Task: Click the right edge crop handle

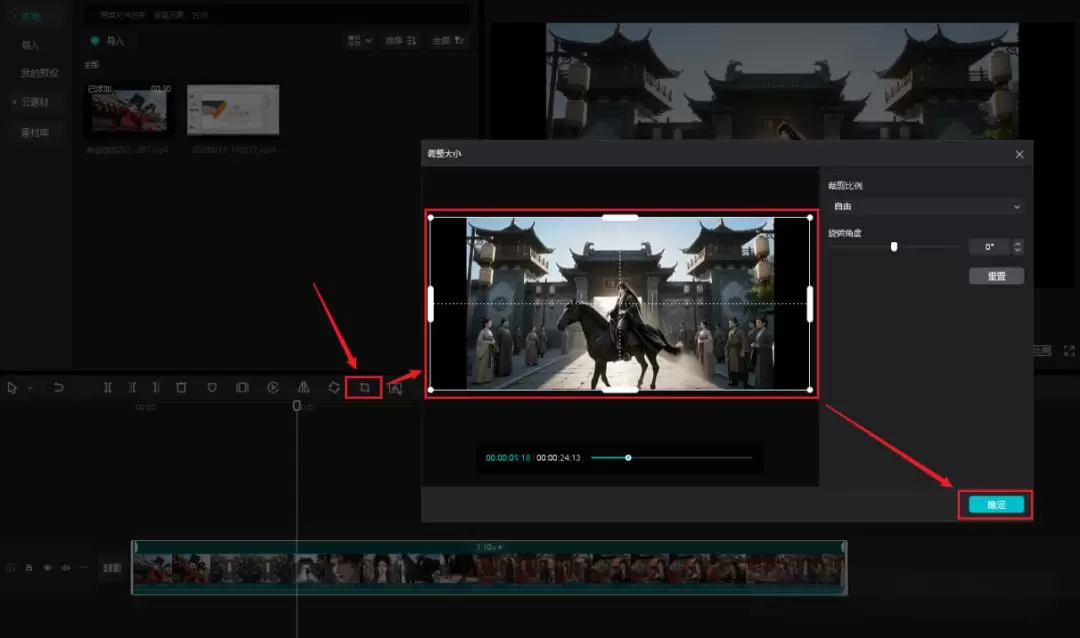Action: pyautogui.click(x=810, y=304)
